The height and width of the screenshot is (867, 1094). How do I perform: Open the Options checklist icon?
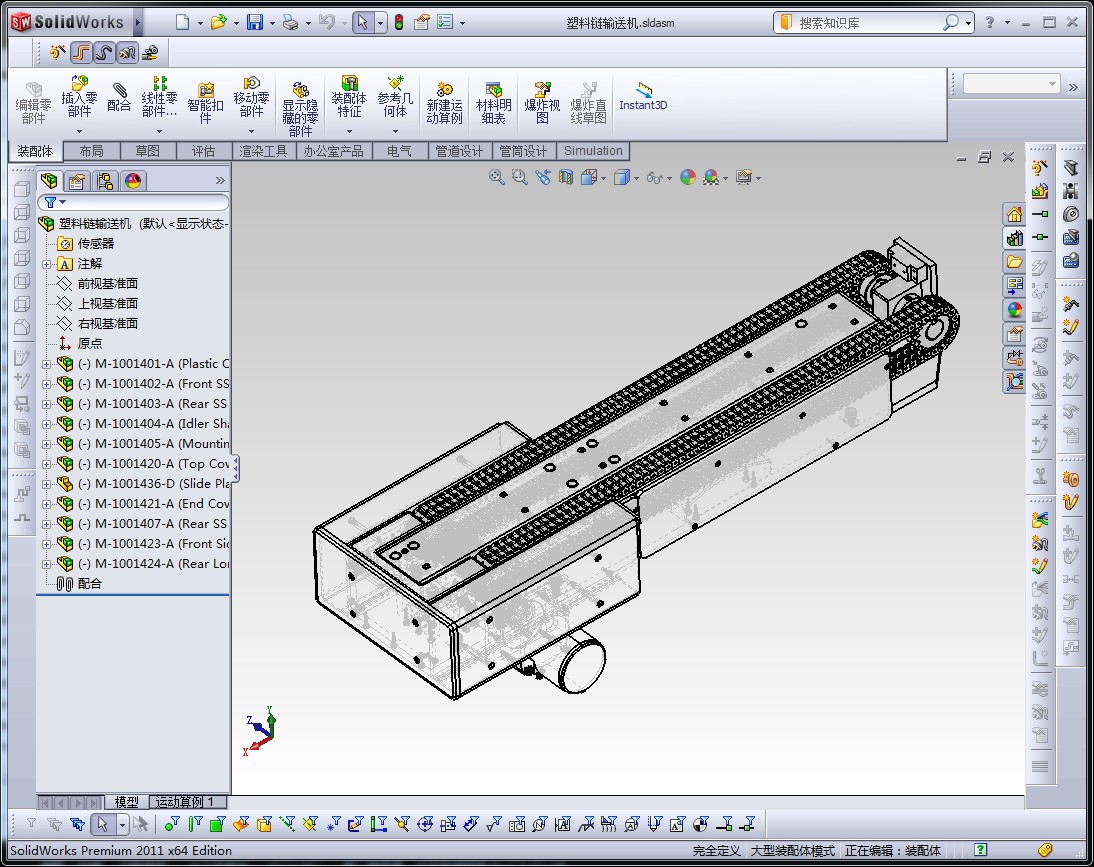click(x=444, y=22)
